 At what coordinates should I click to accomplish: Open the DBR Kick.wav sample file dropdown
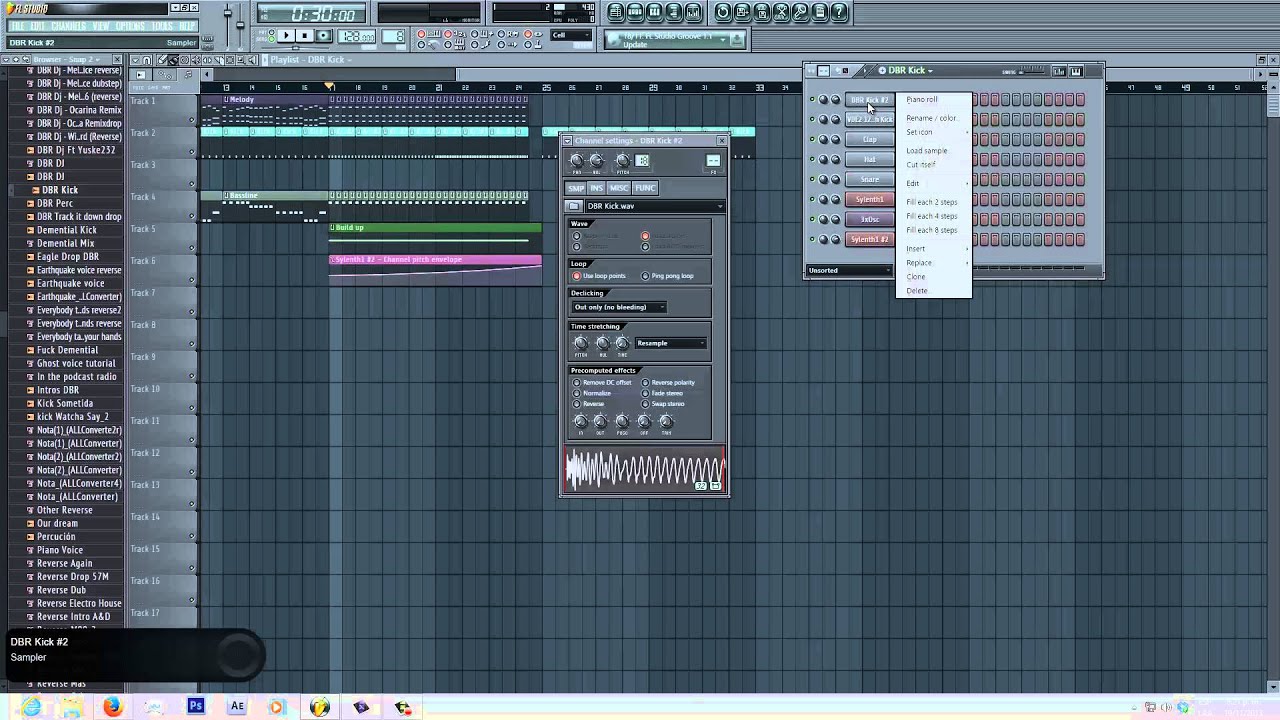pos(654,206)
